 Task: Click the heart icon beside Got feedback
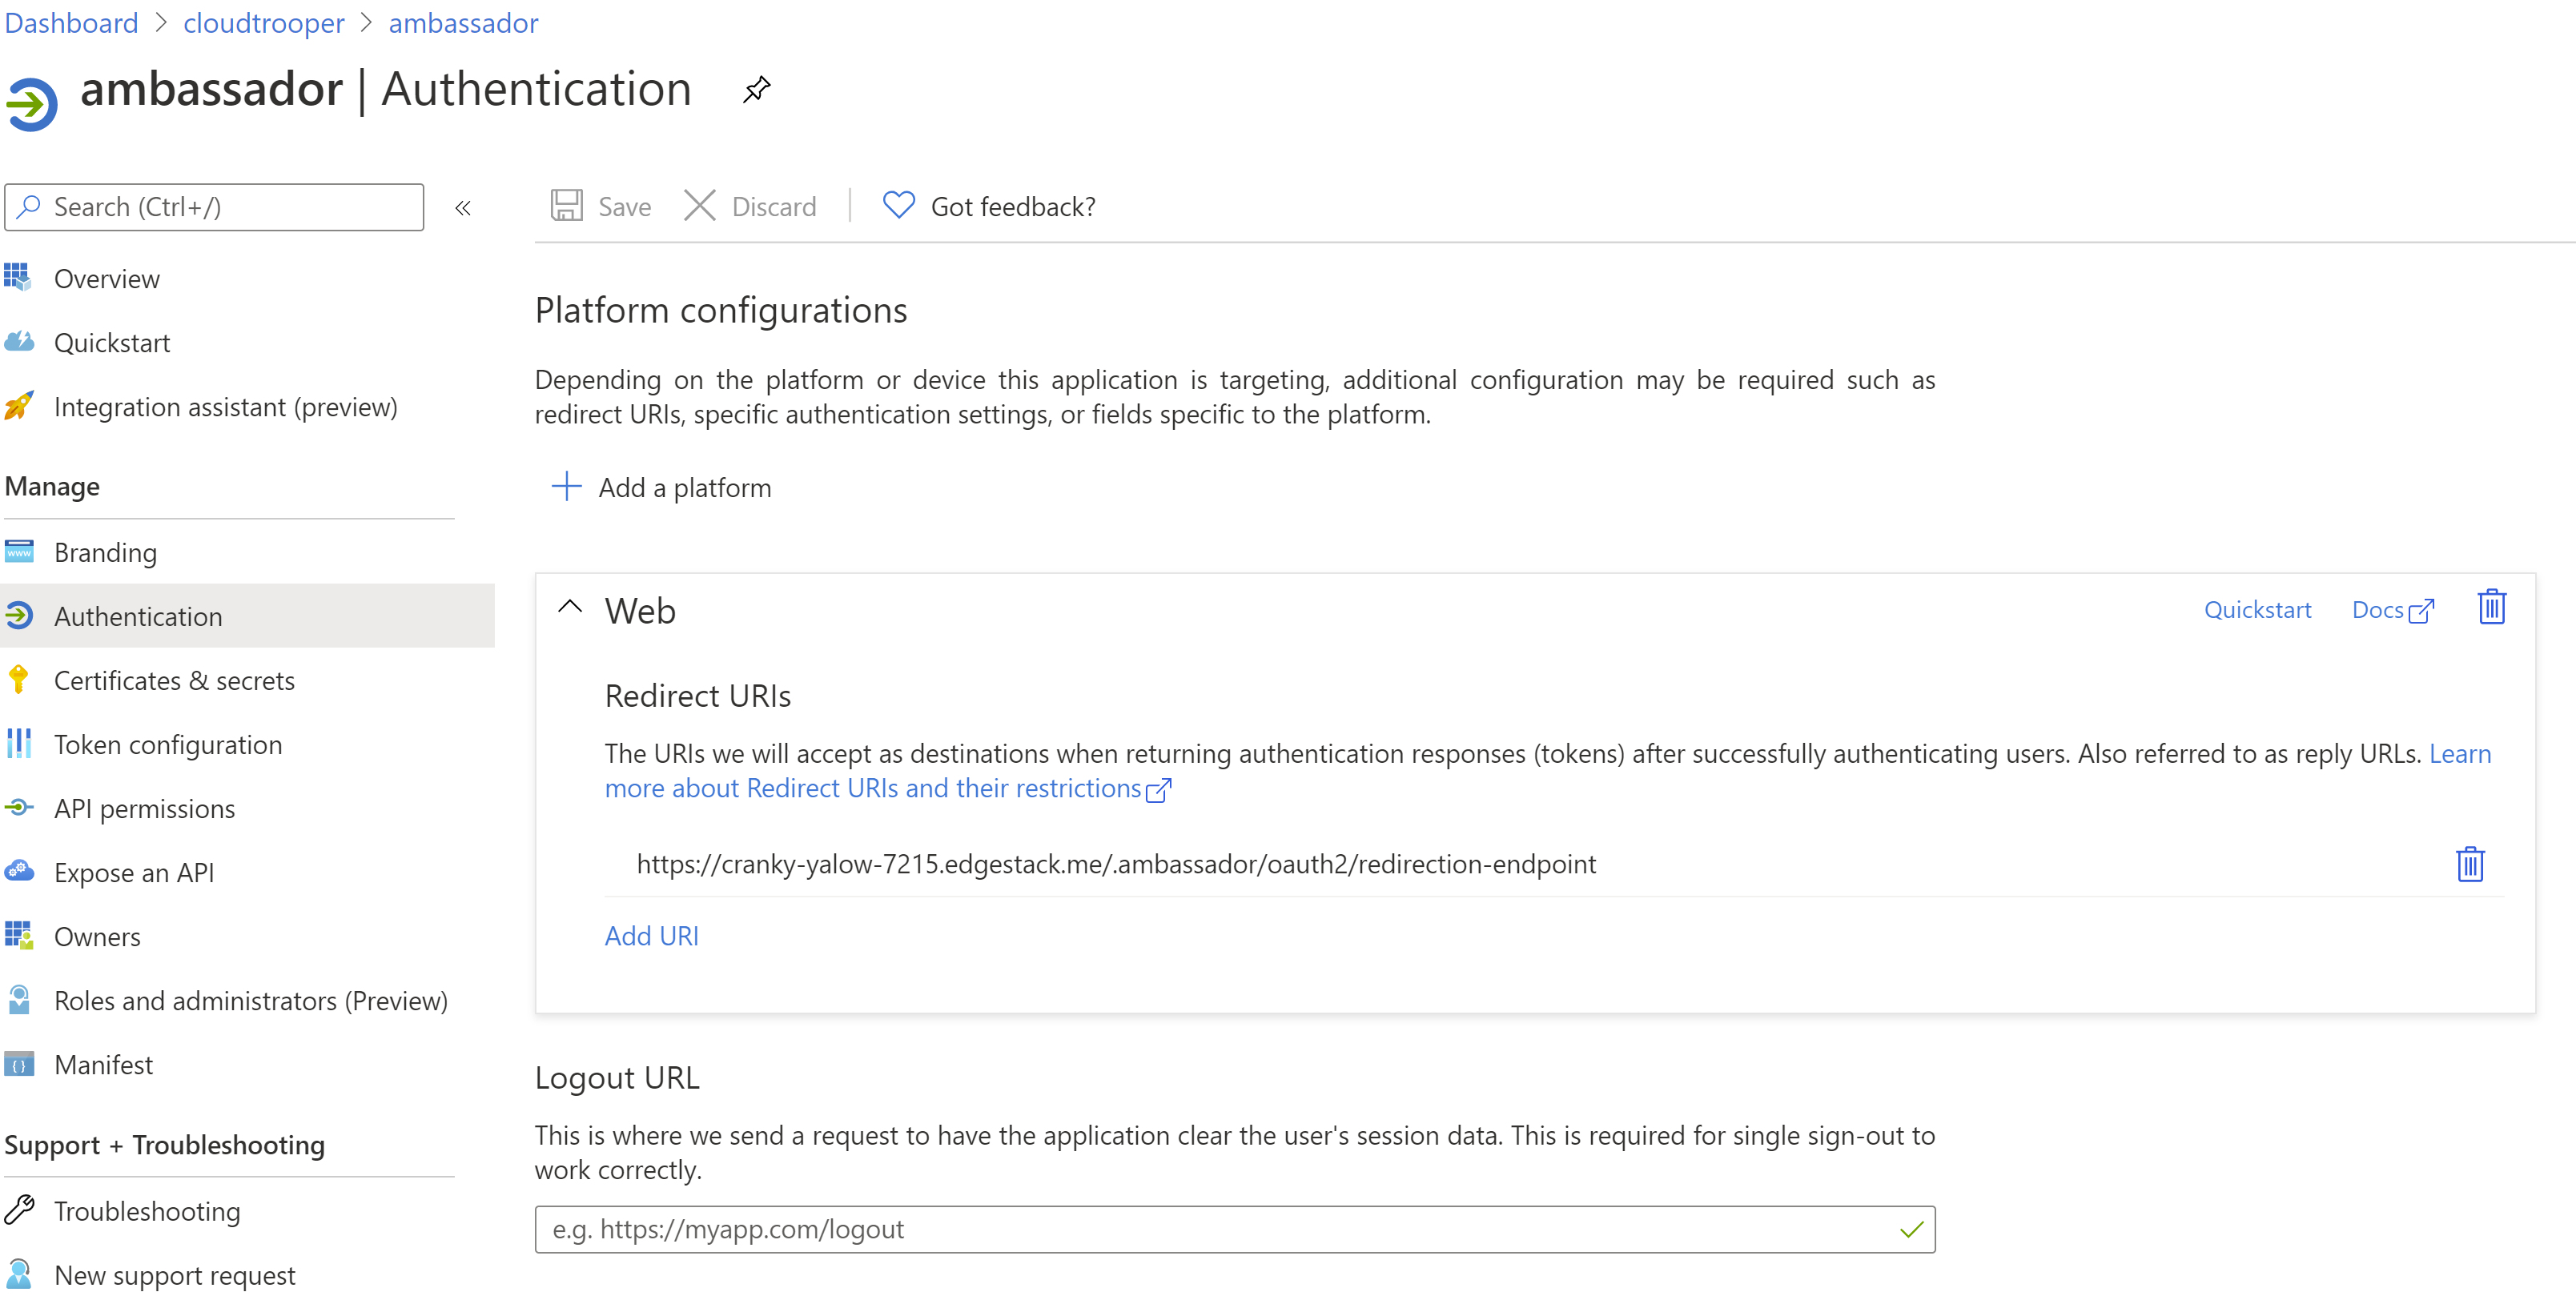pyautogui.click(x=897, y=205)
